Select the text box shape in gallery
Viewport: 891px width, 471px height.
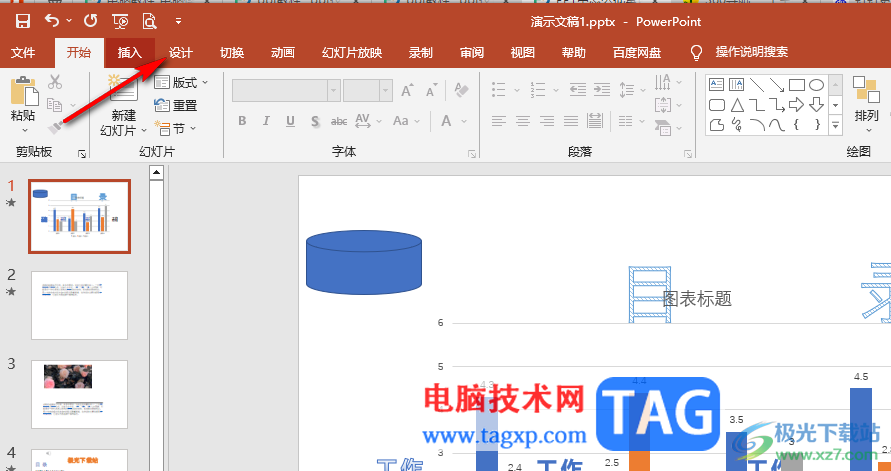pyautogui.click(x=717, y=85)
